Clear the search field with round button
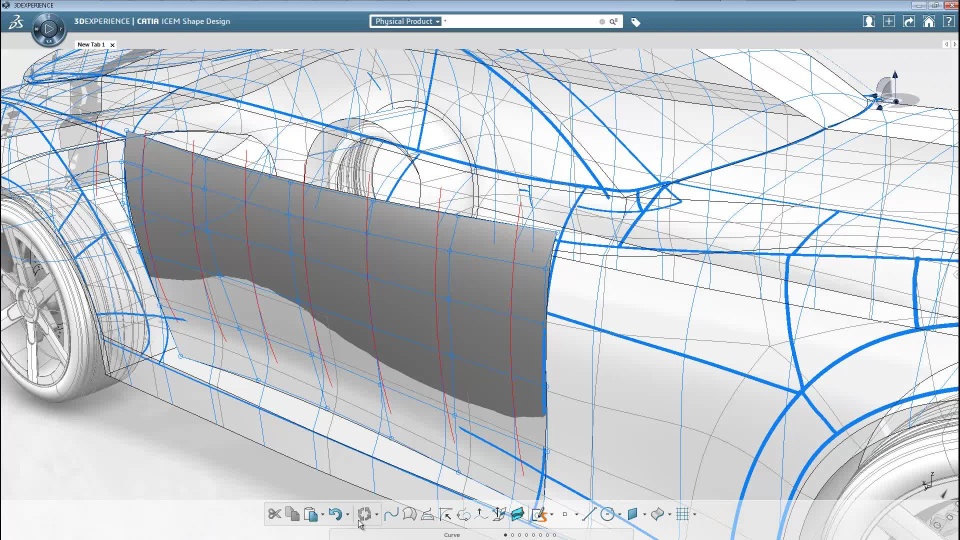 tap(602, 21)
